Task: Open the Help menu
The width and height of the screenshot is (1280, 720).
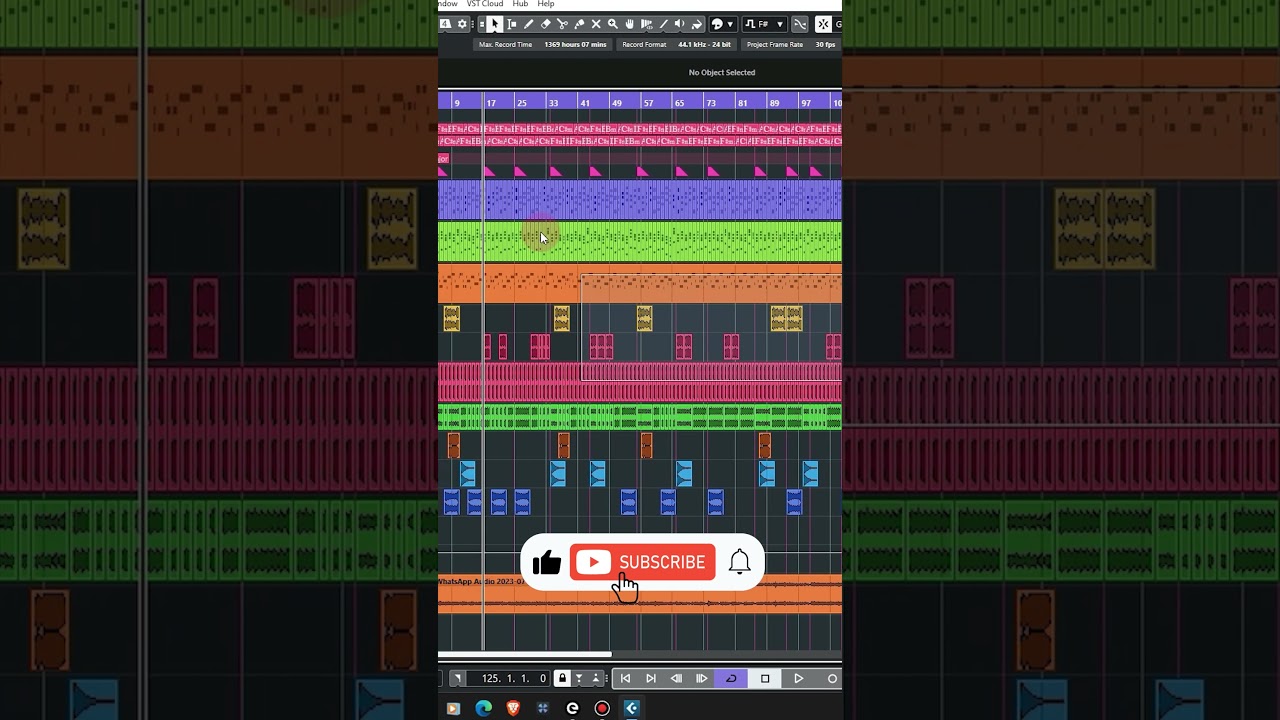Action: pos(546,4)
